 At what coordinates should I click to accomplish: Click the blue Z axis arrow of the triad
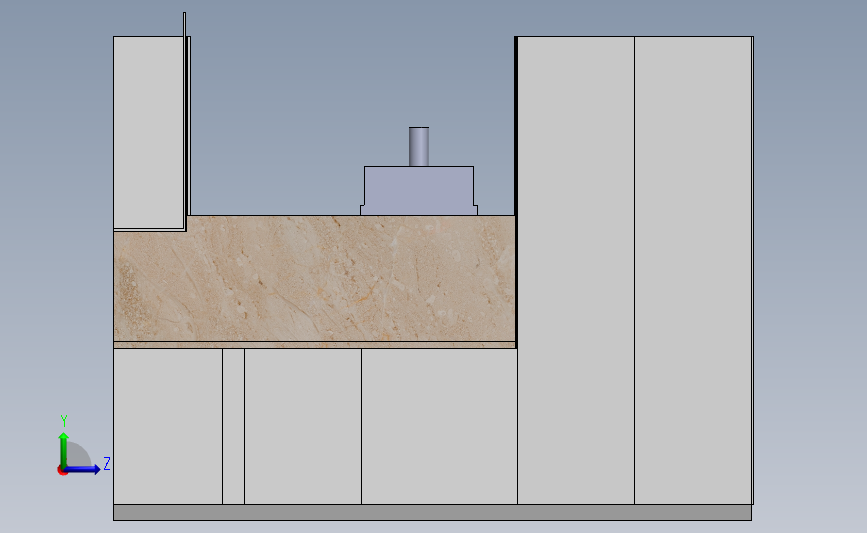pos(83,469)
